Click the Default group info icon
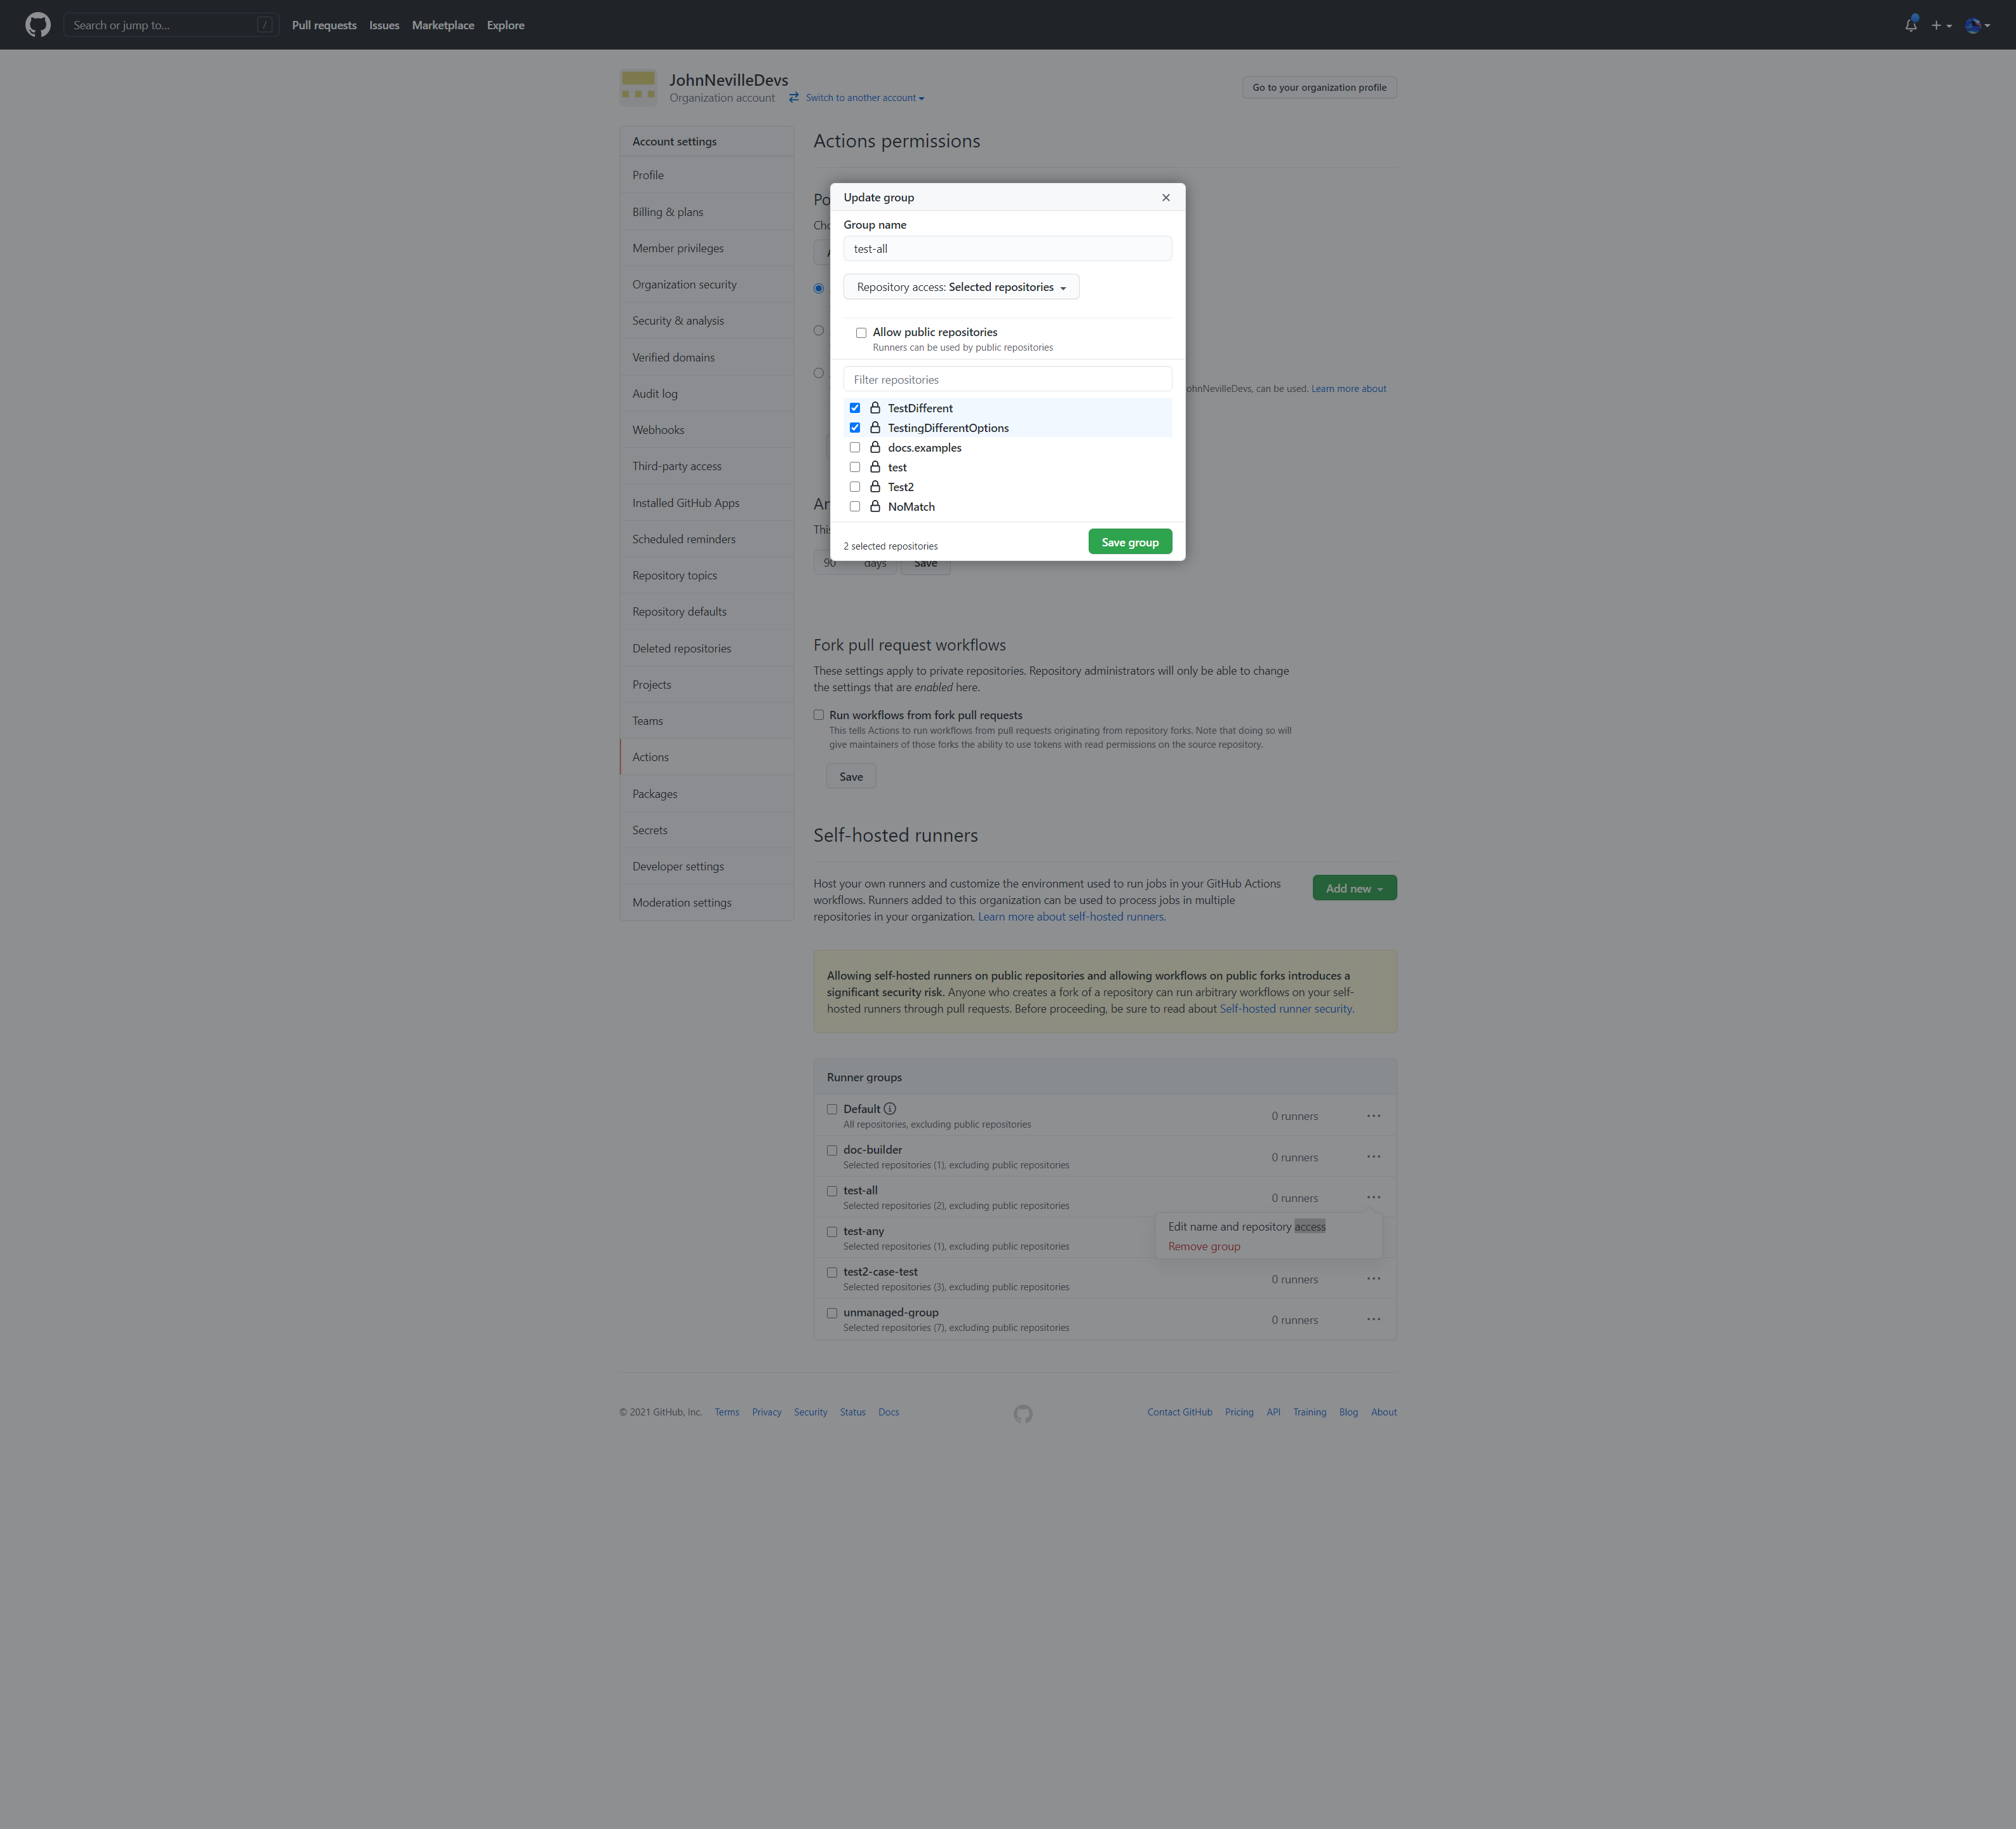 890,1109
